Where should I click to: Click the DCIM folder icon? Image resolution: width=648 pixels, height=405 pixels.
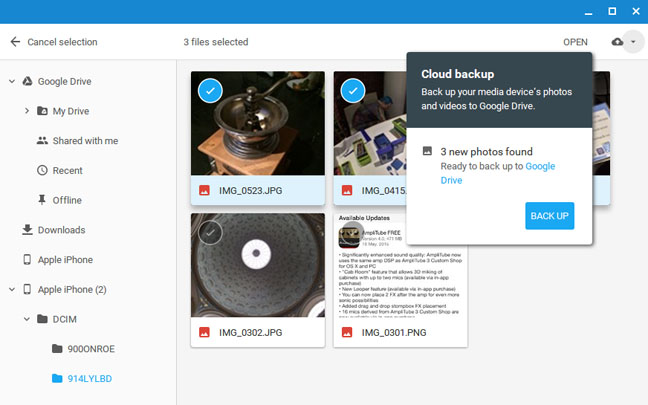pos(42,319)
